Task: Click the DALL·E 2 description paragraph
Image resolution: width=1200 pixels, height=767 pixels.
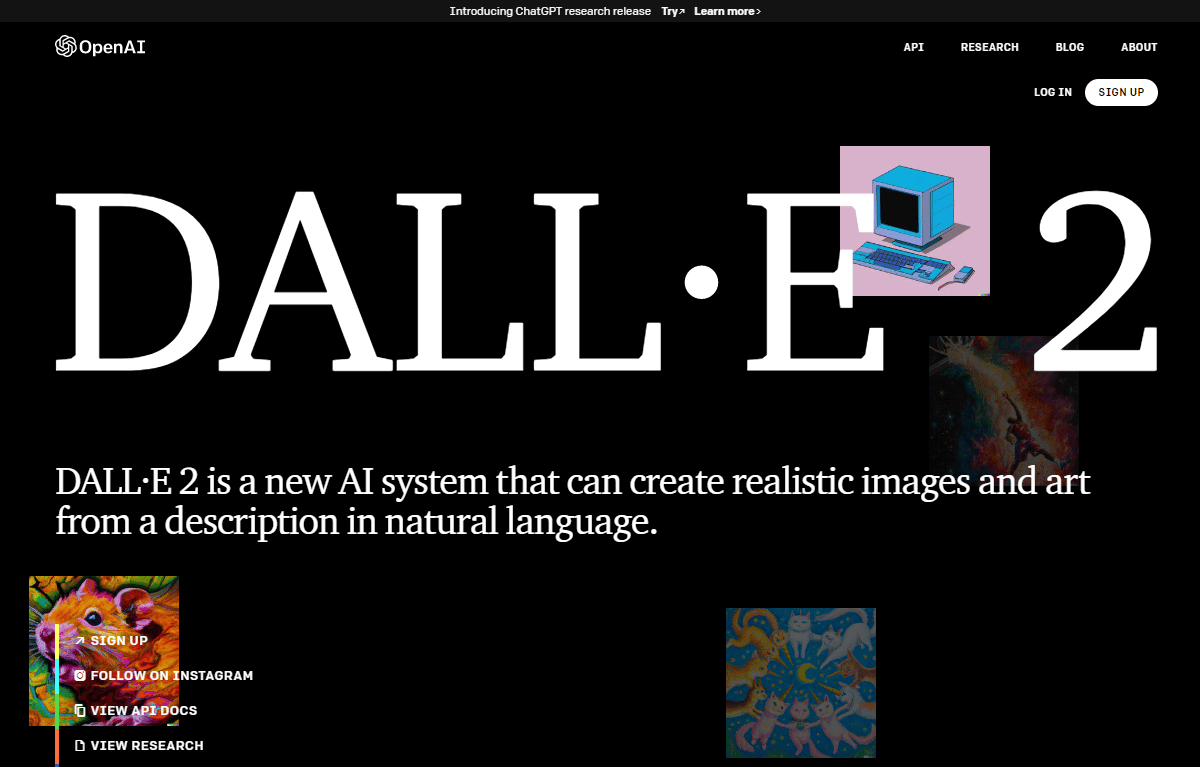Action: pyautogui.click(x=573, y=502)
